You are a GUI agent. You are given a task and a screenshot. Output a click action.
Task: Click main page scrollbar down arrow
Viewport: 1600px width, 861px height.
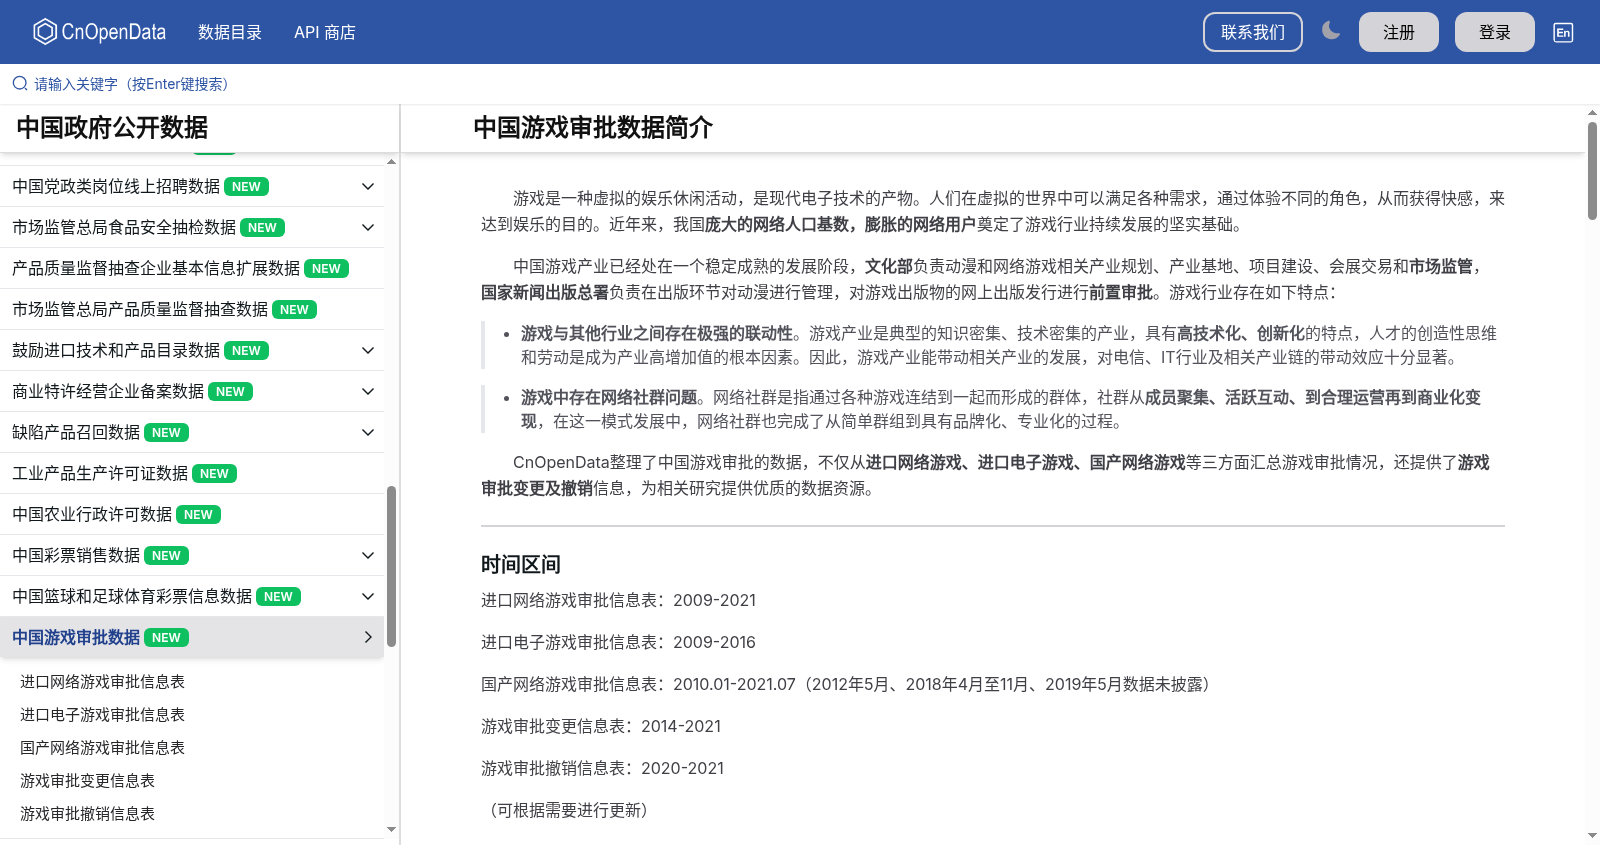click(x=1592, y=836)
